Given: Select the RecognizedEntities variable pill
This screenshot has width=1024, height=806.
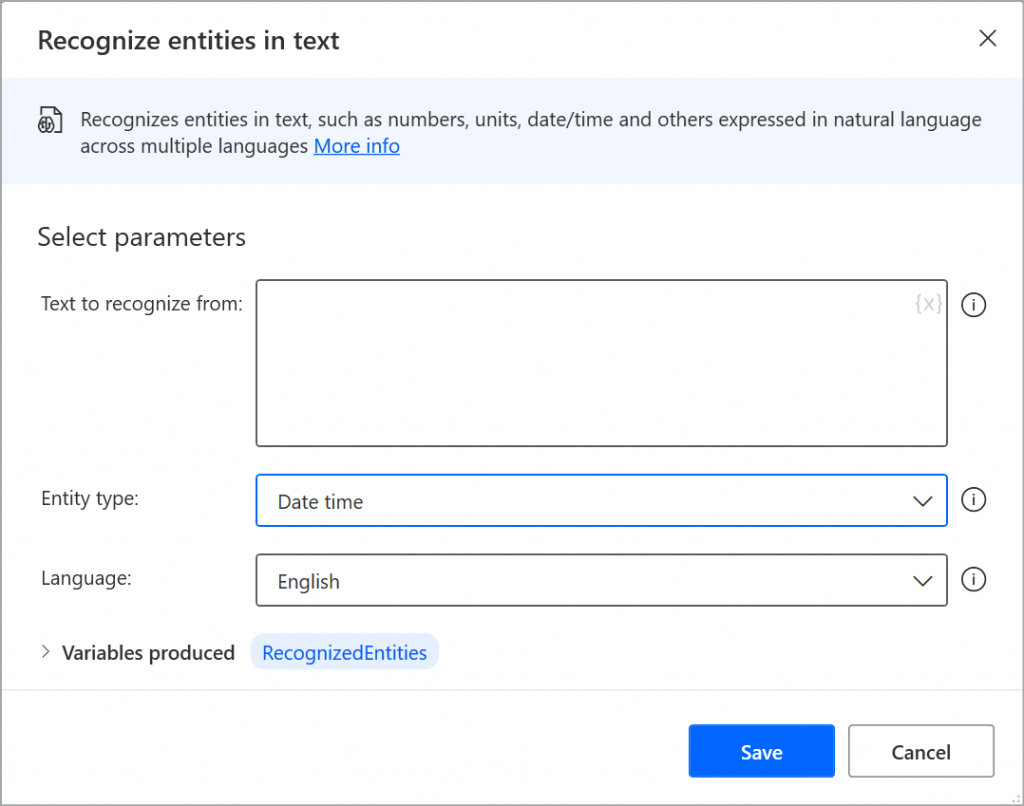Looking at the screenshot, I should click(x=344, y=653).
